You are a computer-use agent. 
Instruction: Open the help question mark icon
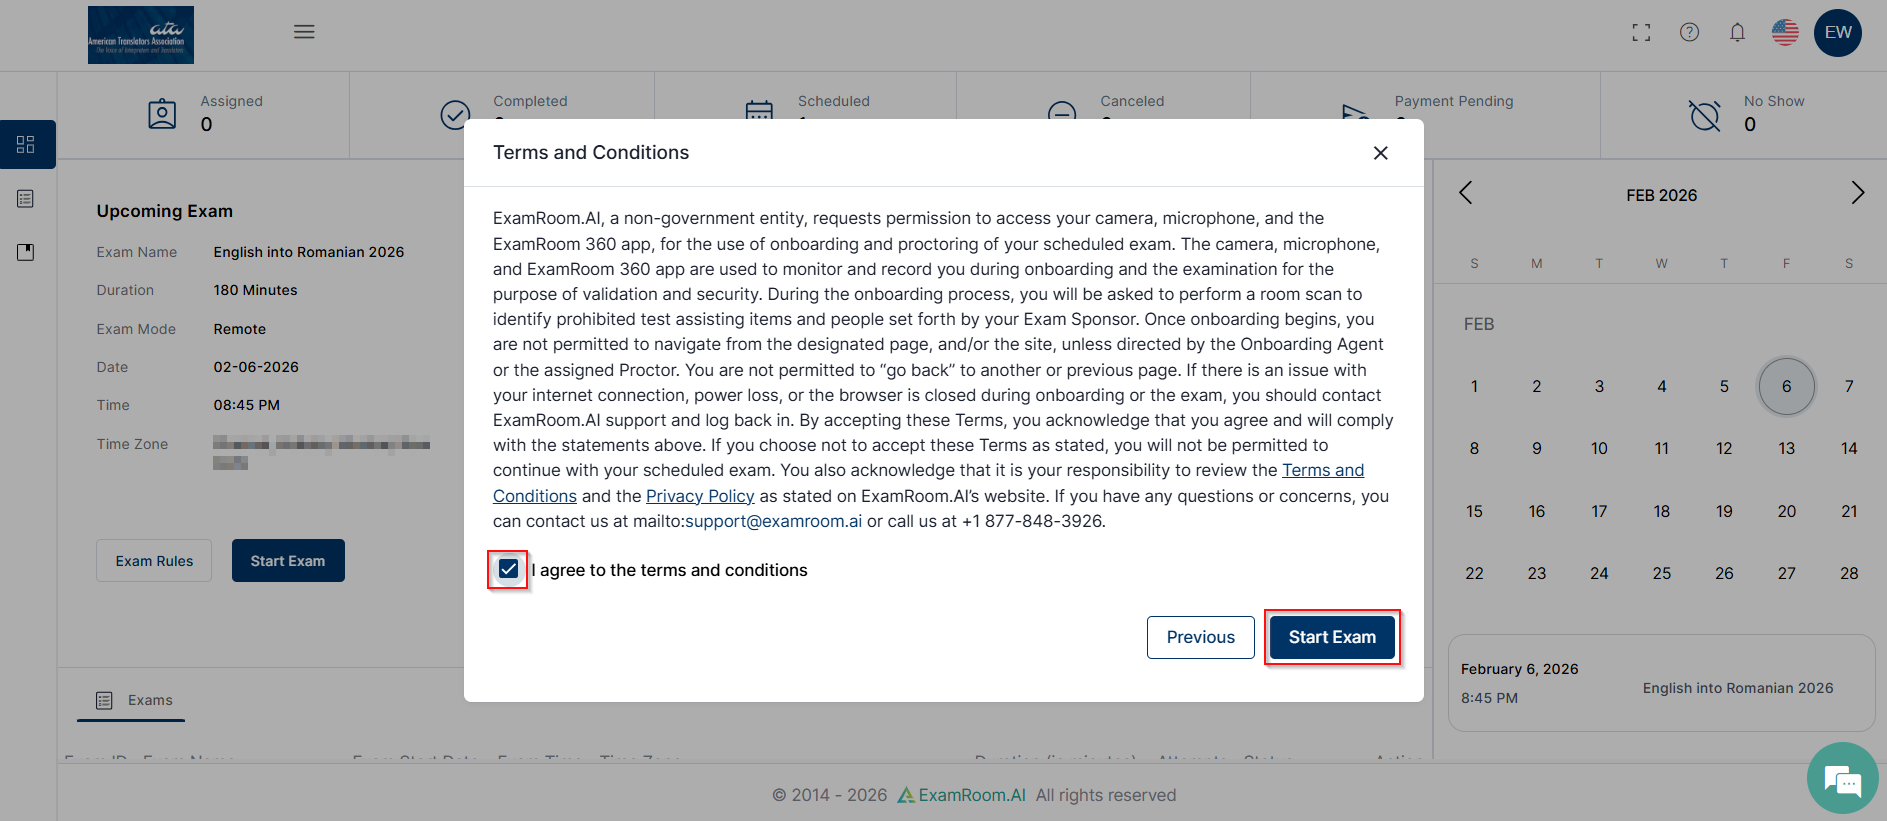click(1689, 32)
